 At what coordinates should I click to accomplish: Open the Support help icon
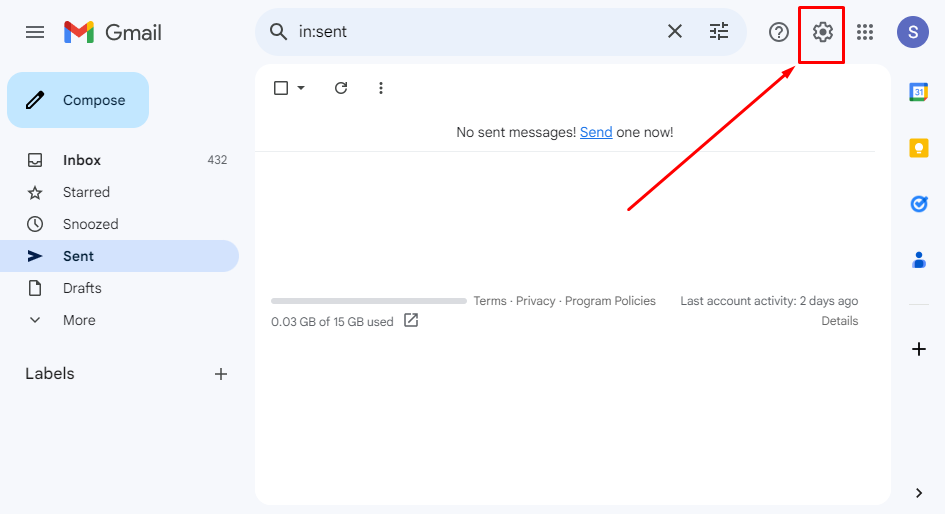(779, 32)
